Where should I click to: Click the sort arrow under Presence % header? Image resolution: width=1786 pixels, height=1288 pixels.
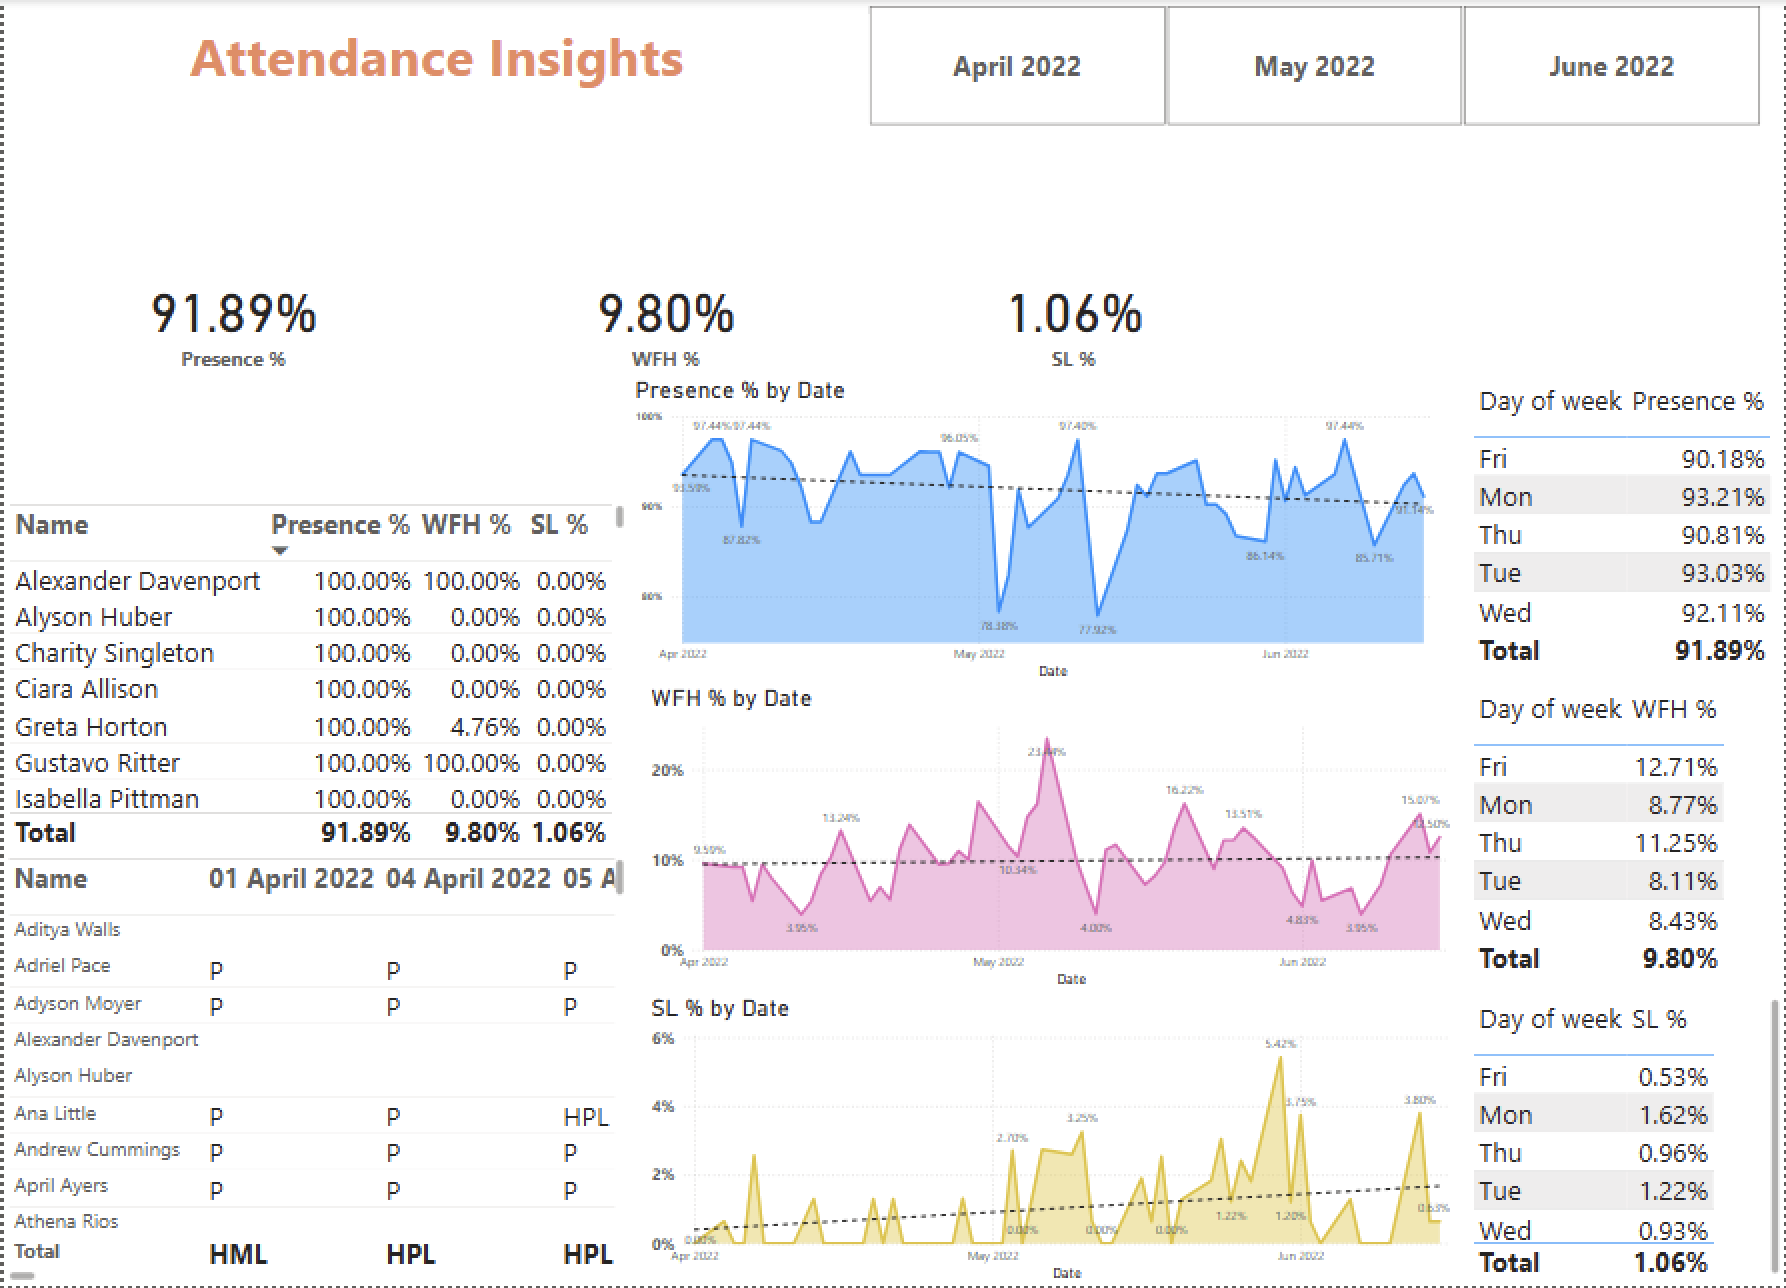280,551
